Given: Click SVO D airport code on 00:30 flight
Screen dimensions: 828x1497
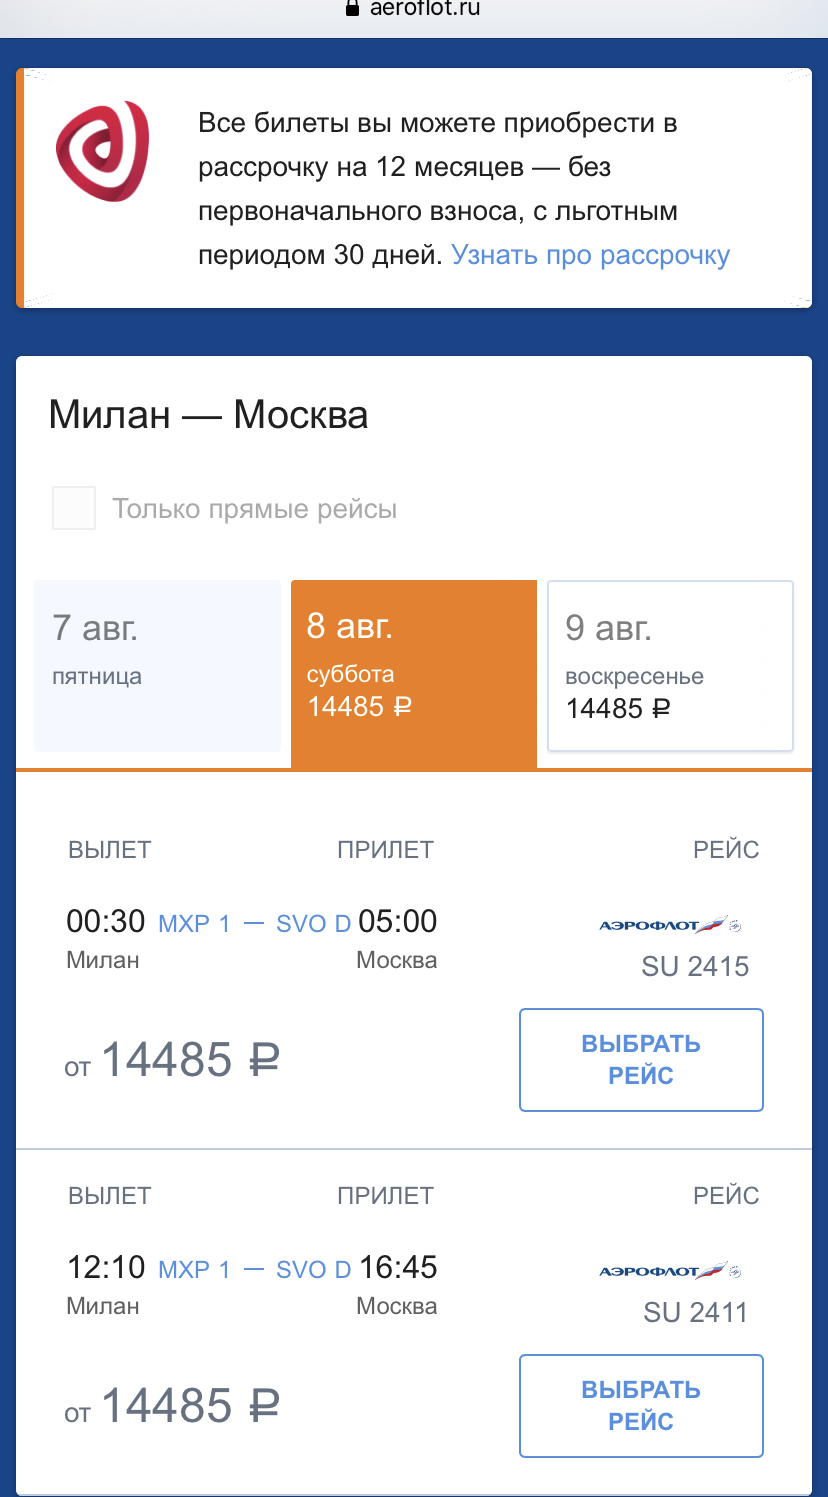Looking at the screenshot, I should tap(313, 923).
